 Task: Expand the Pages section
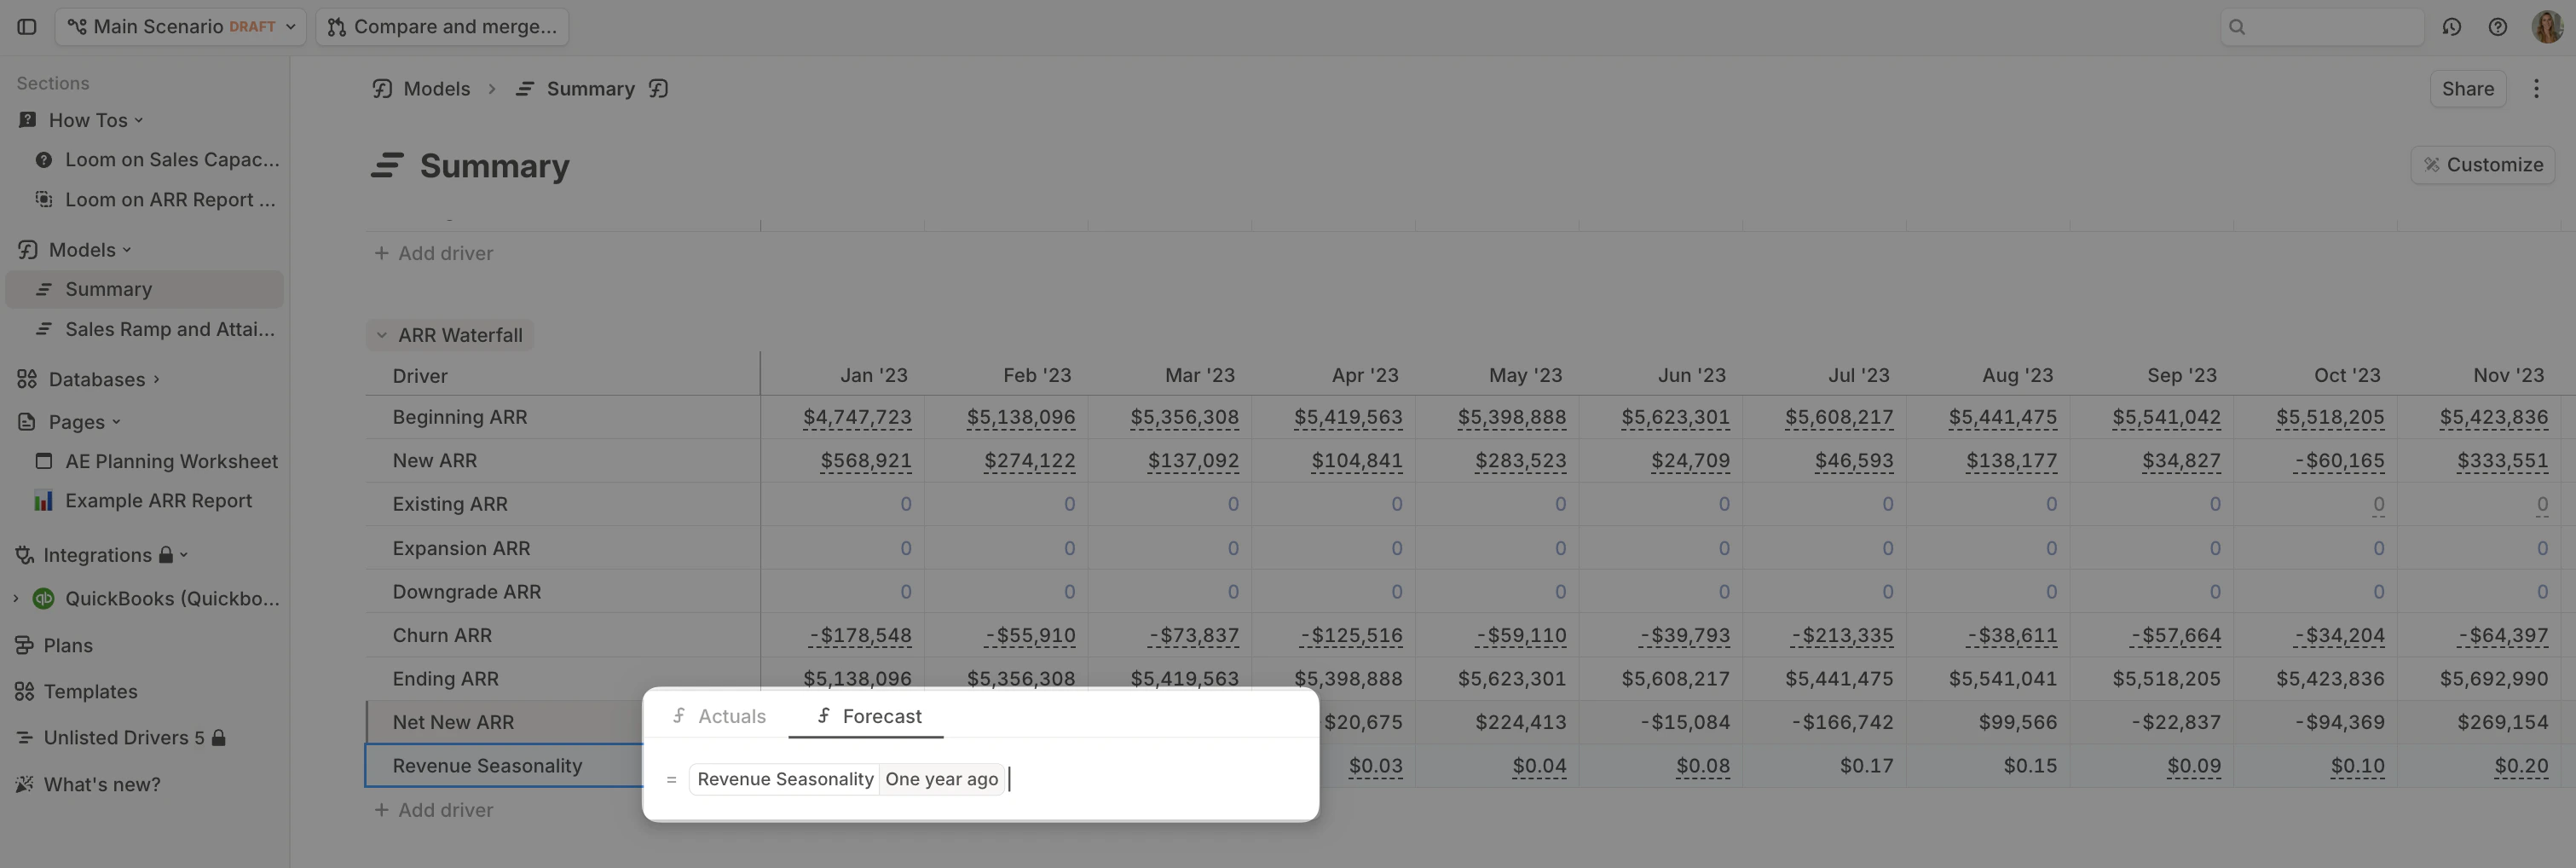pos(116,423)
